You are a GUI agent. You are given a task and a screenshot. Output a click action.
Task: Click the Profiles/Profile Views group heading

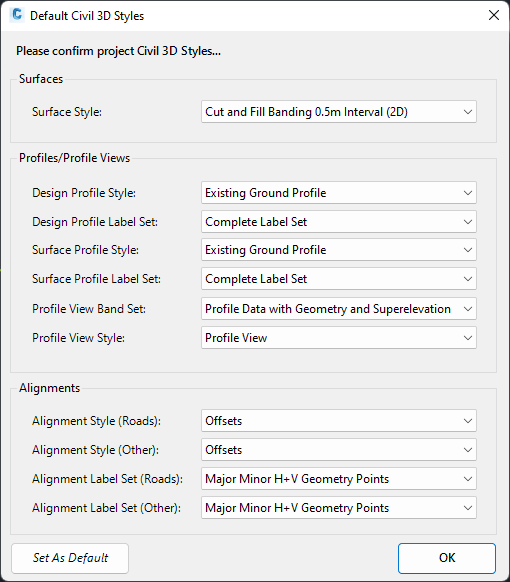coord(74,158)
